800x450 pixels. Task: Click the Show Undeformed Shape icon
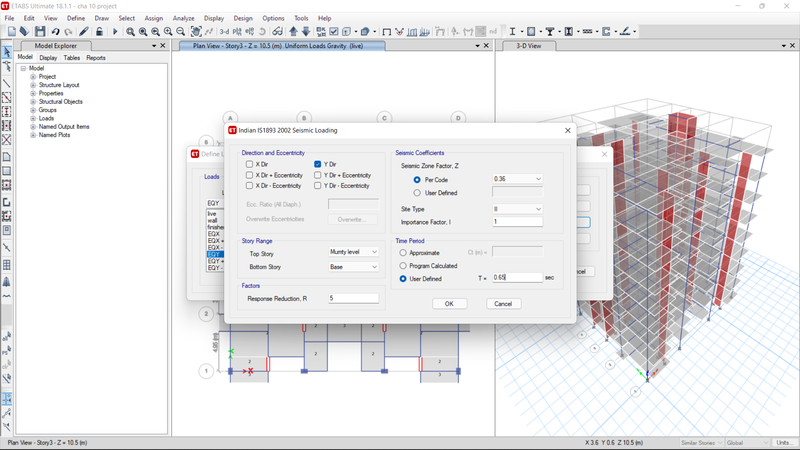coord(387,32)
